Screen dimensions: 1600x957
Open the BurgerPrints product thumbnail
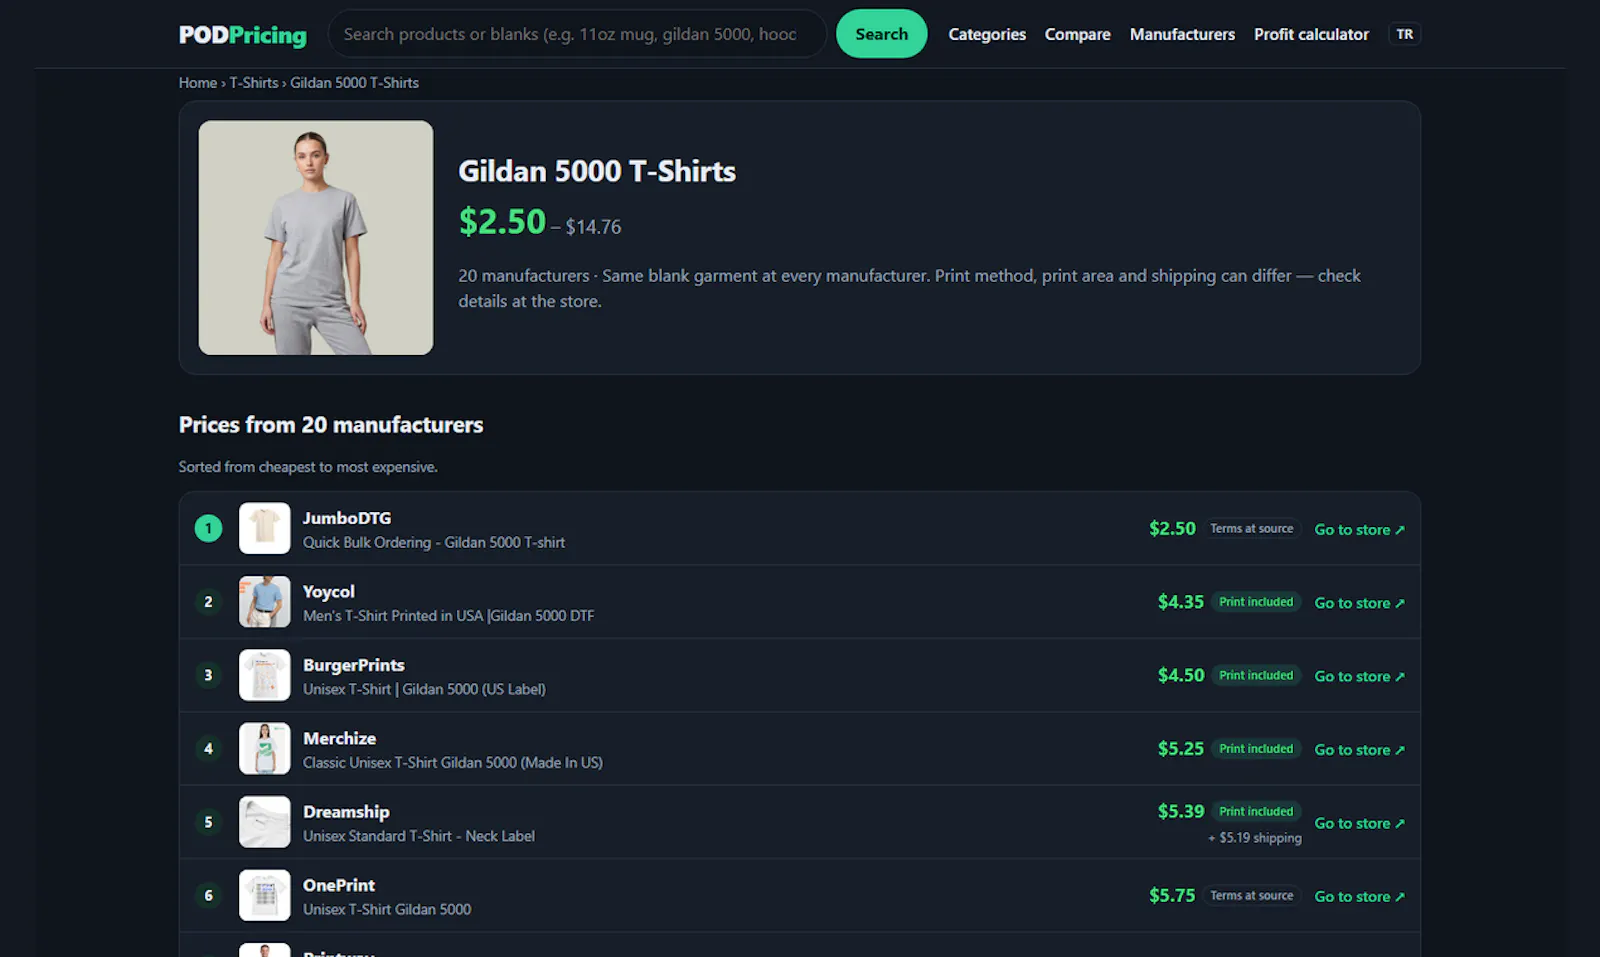click(x=265, y=675)
